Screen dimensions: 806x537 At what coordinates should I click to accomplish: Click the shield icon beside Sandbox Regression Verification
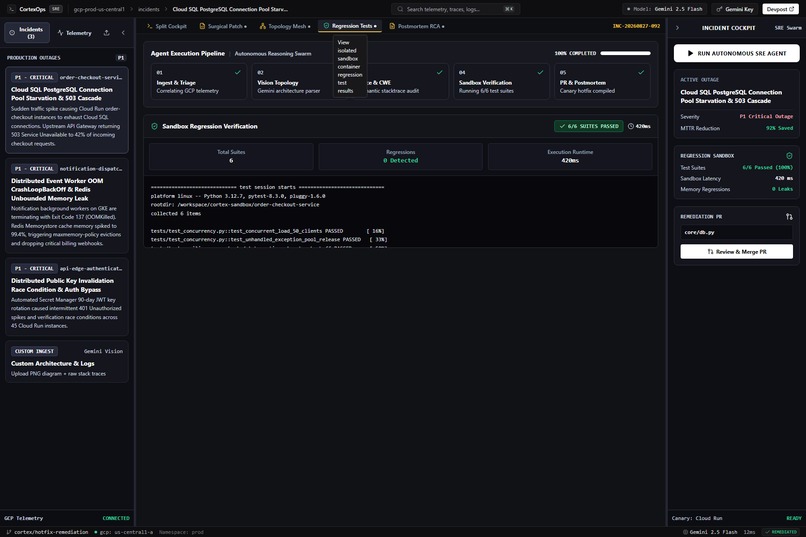tap(154, 126)
